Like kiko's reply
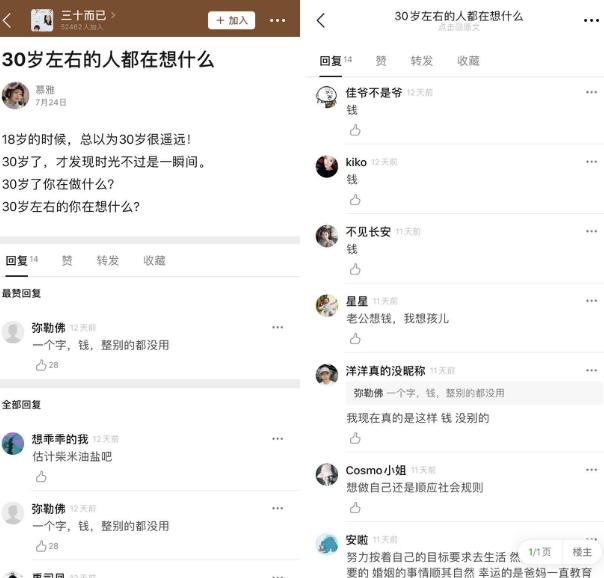The width and height of the screenshot is (604, 578). point(355,199)
